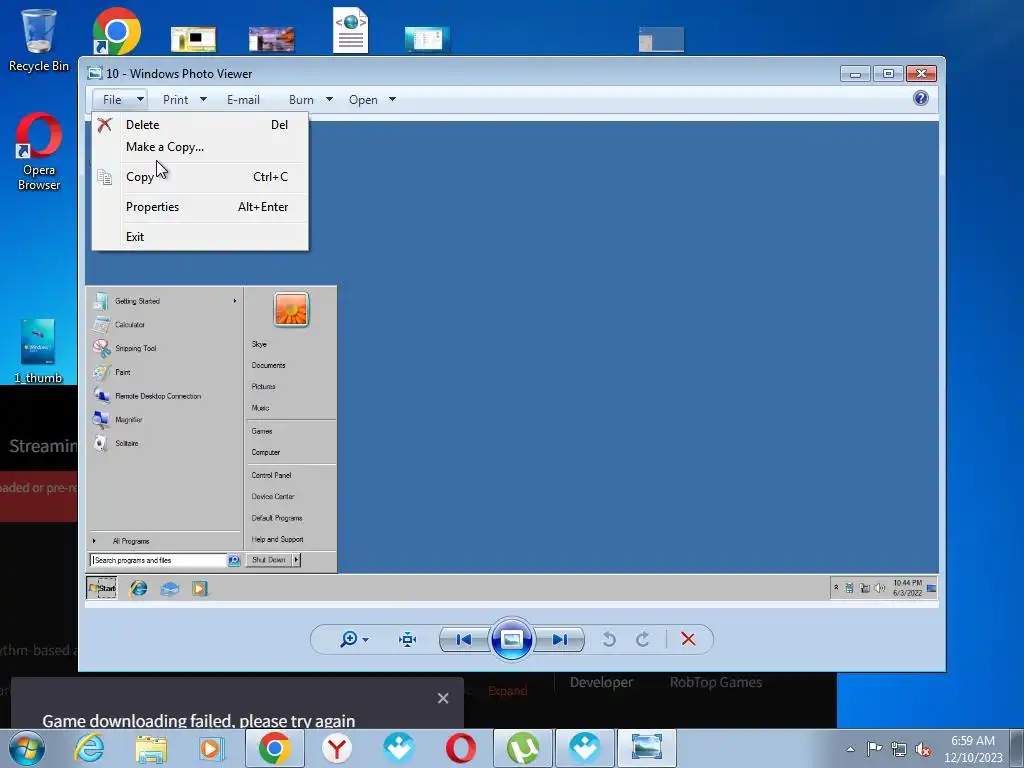The height and width of the screenshot is (768, 1024).
Task: Fit image to window with actual size button
Action: point(408,639)
